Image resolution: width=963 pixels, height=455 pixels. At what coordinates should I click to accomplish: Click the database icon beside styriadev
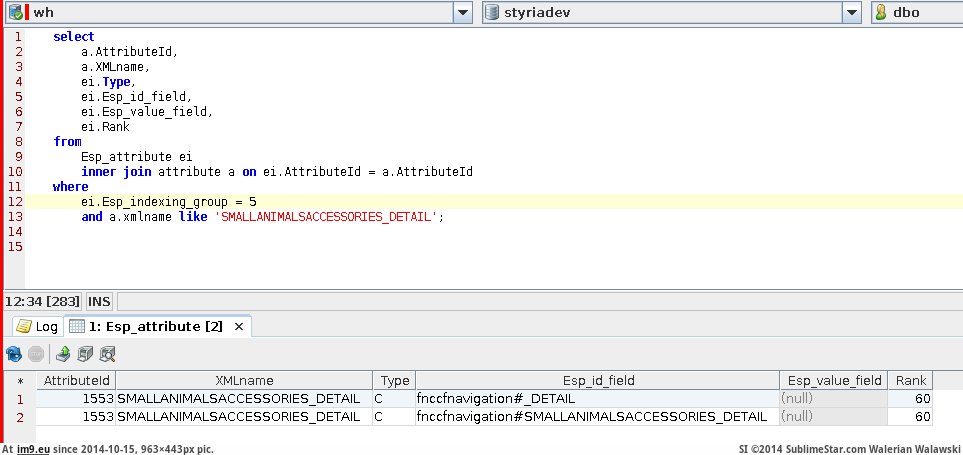click(493, 12)
